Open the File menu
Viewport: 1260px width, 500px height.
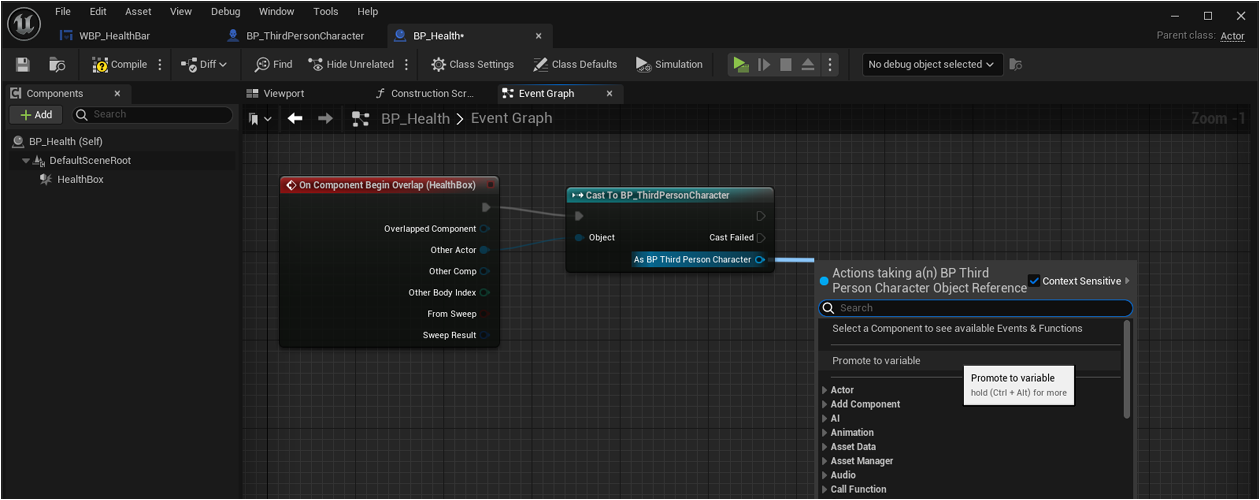point(63,11)
